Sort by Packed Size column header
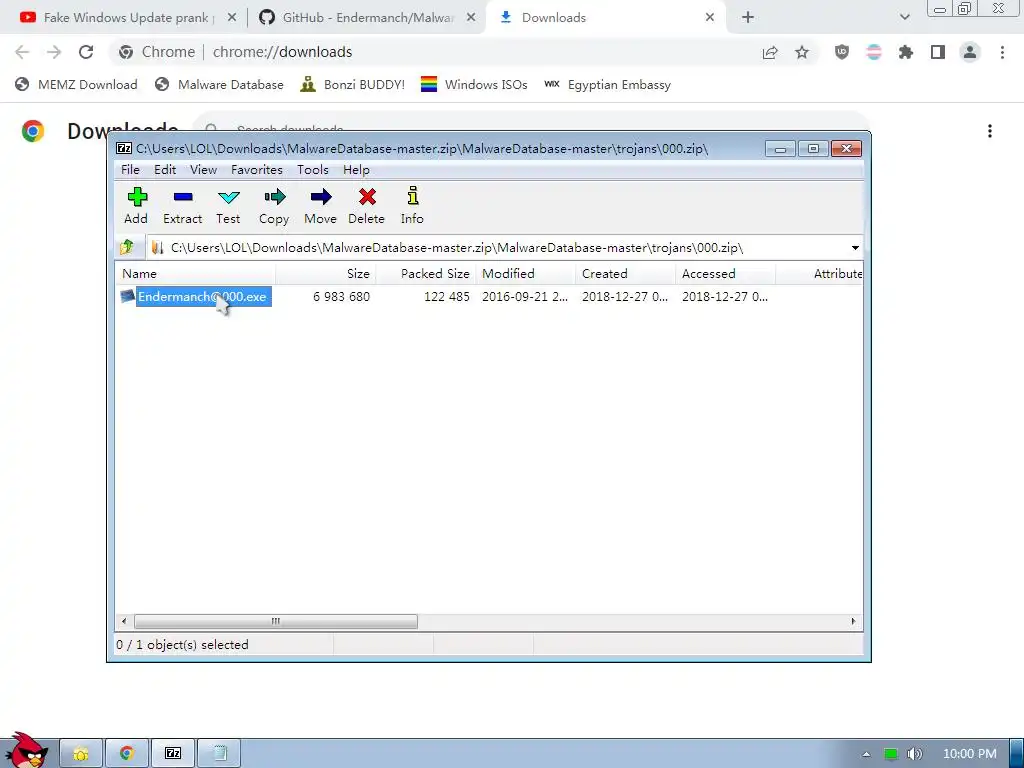Image resolution: width=1024 pixels, height=768 pixels. click(x=426, y=274)
